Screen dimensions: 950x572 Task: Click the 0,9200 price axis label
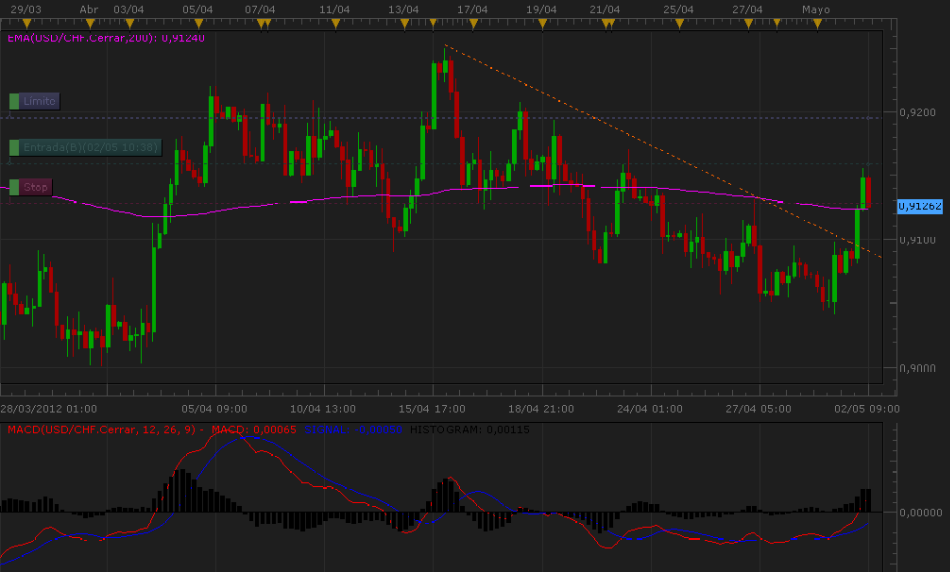pyautogui.click(x=916, y=113)
